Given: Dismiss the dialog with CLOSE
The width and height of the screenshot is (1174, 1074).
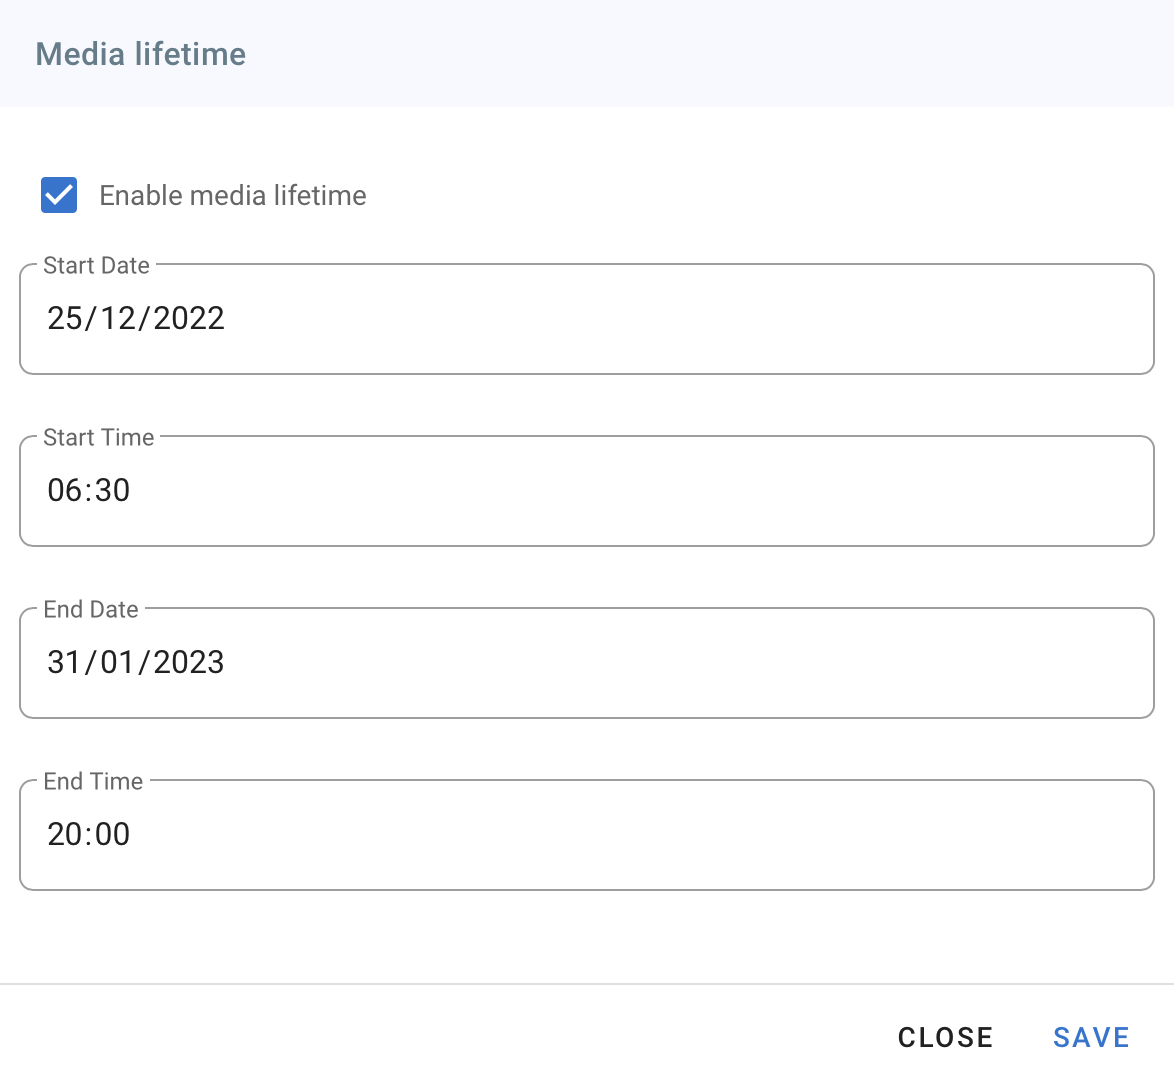Looking at the screenshot, I should pyautogui.click(x=945, y=1037).
